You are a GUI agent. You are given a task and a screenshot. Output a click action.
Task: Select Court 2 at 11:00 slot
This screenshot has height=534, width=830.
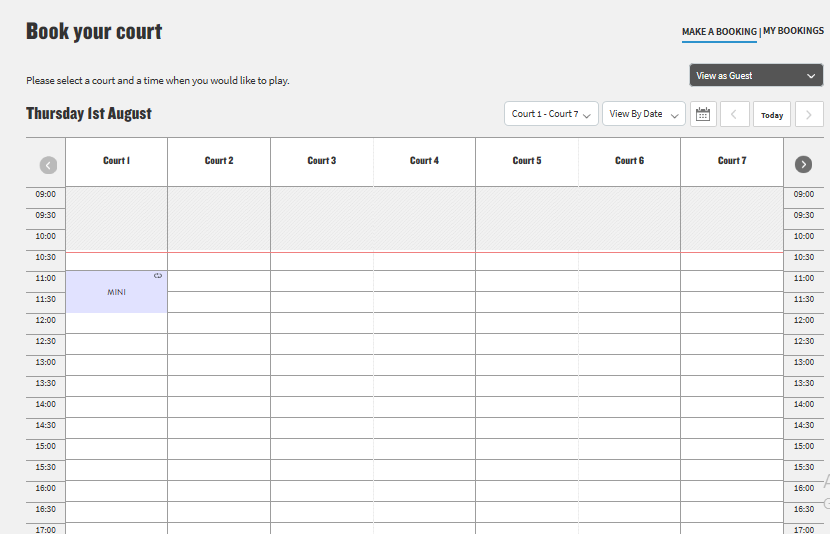click(x=219, y=281)
